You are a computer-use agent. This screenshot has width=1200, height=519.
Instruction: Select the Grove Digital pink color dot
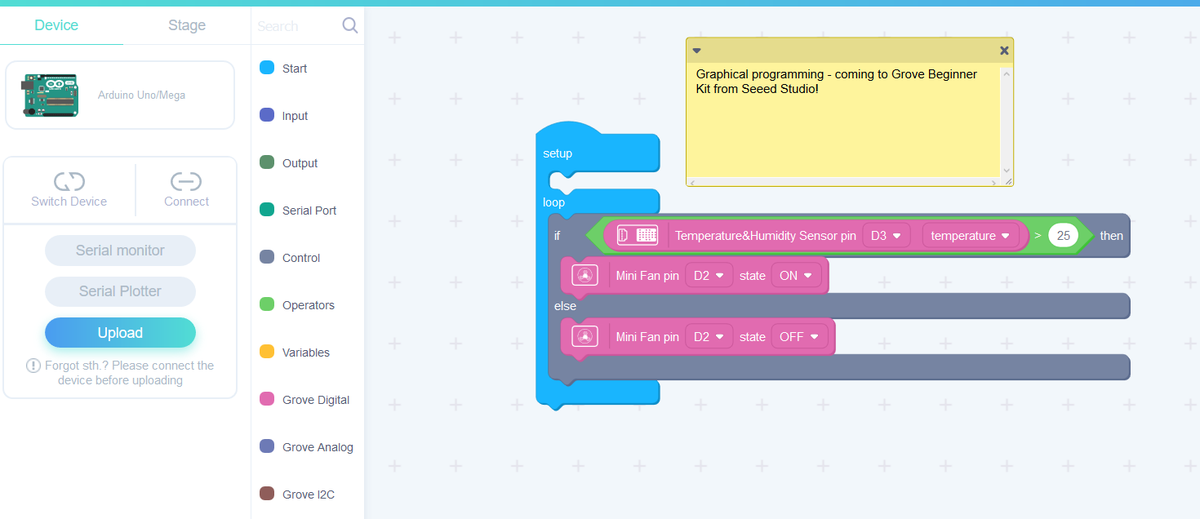(x=267, y=399)
